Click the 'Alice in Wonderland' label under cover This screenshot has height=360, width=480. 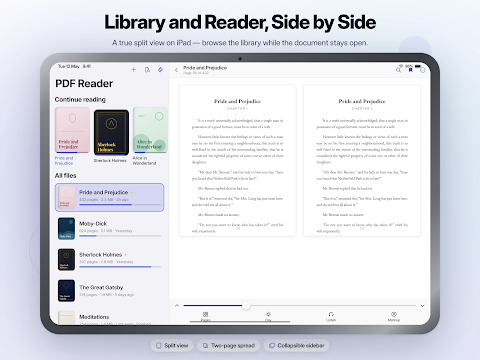pos(144,161)
